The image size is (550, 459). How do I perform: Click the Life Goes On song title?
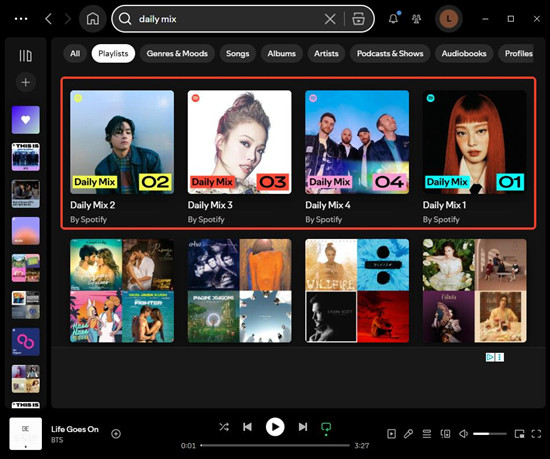coord(75,429)
